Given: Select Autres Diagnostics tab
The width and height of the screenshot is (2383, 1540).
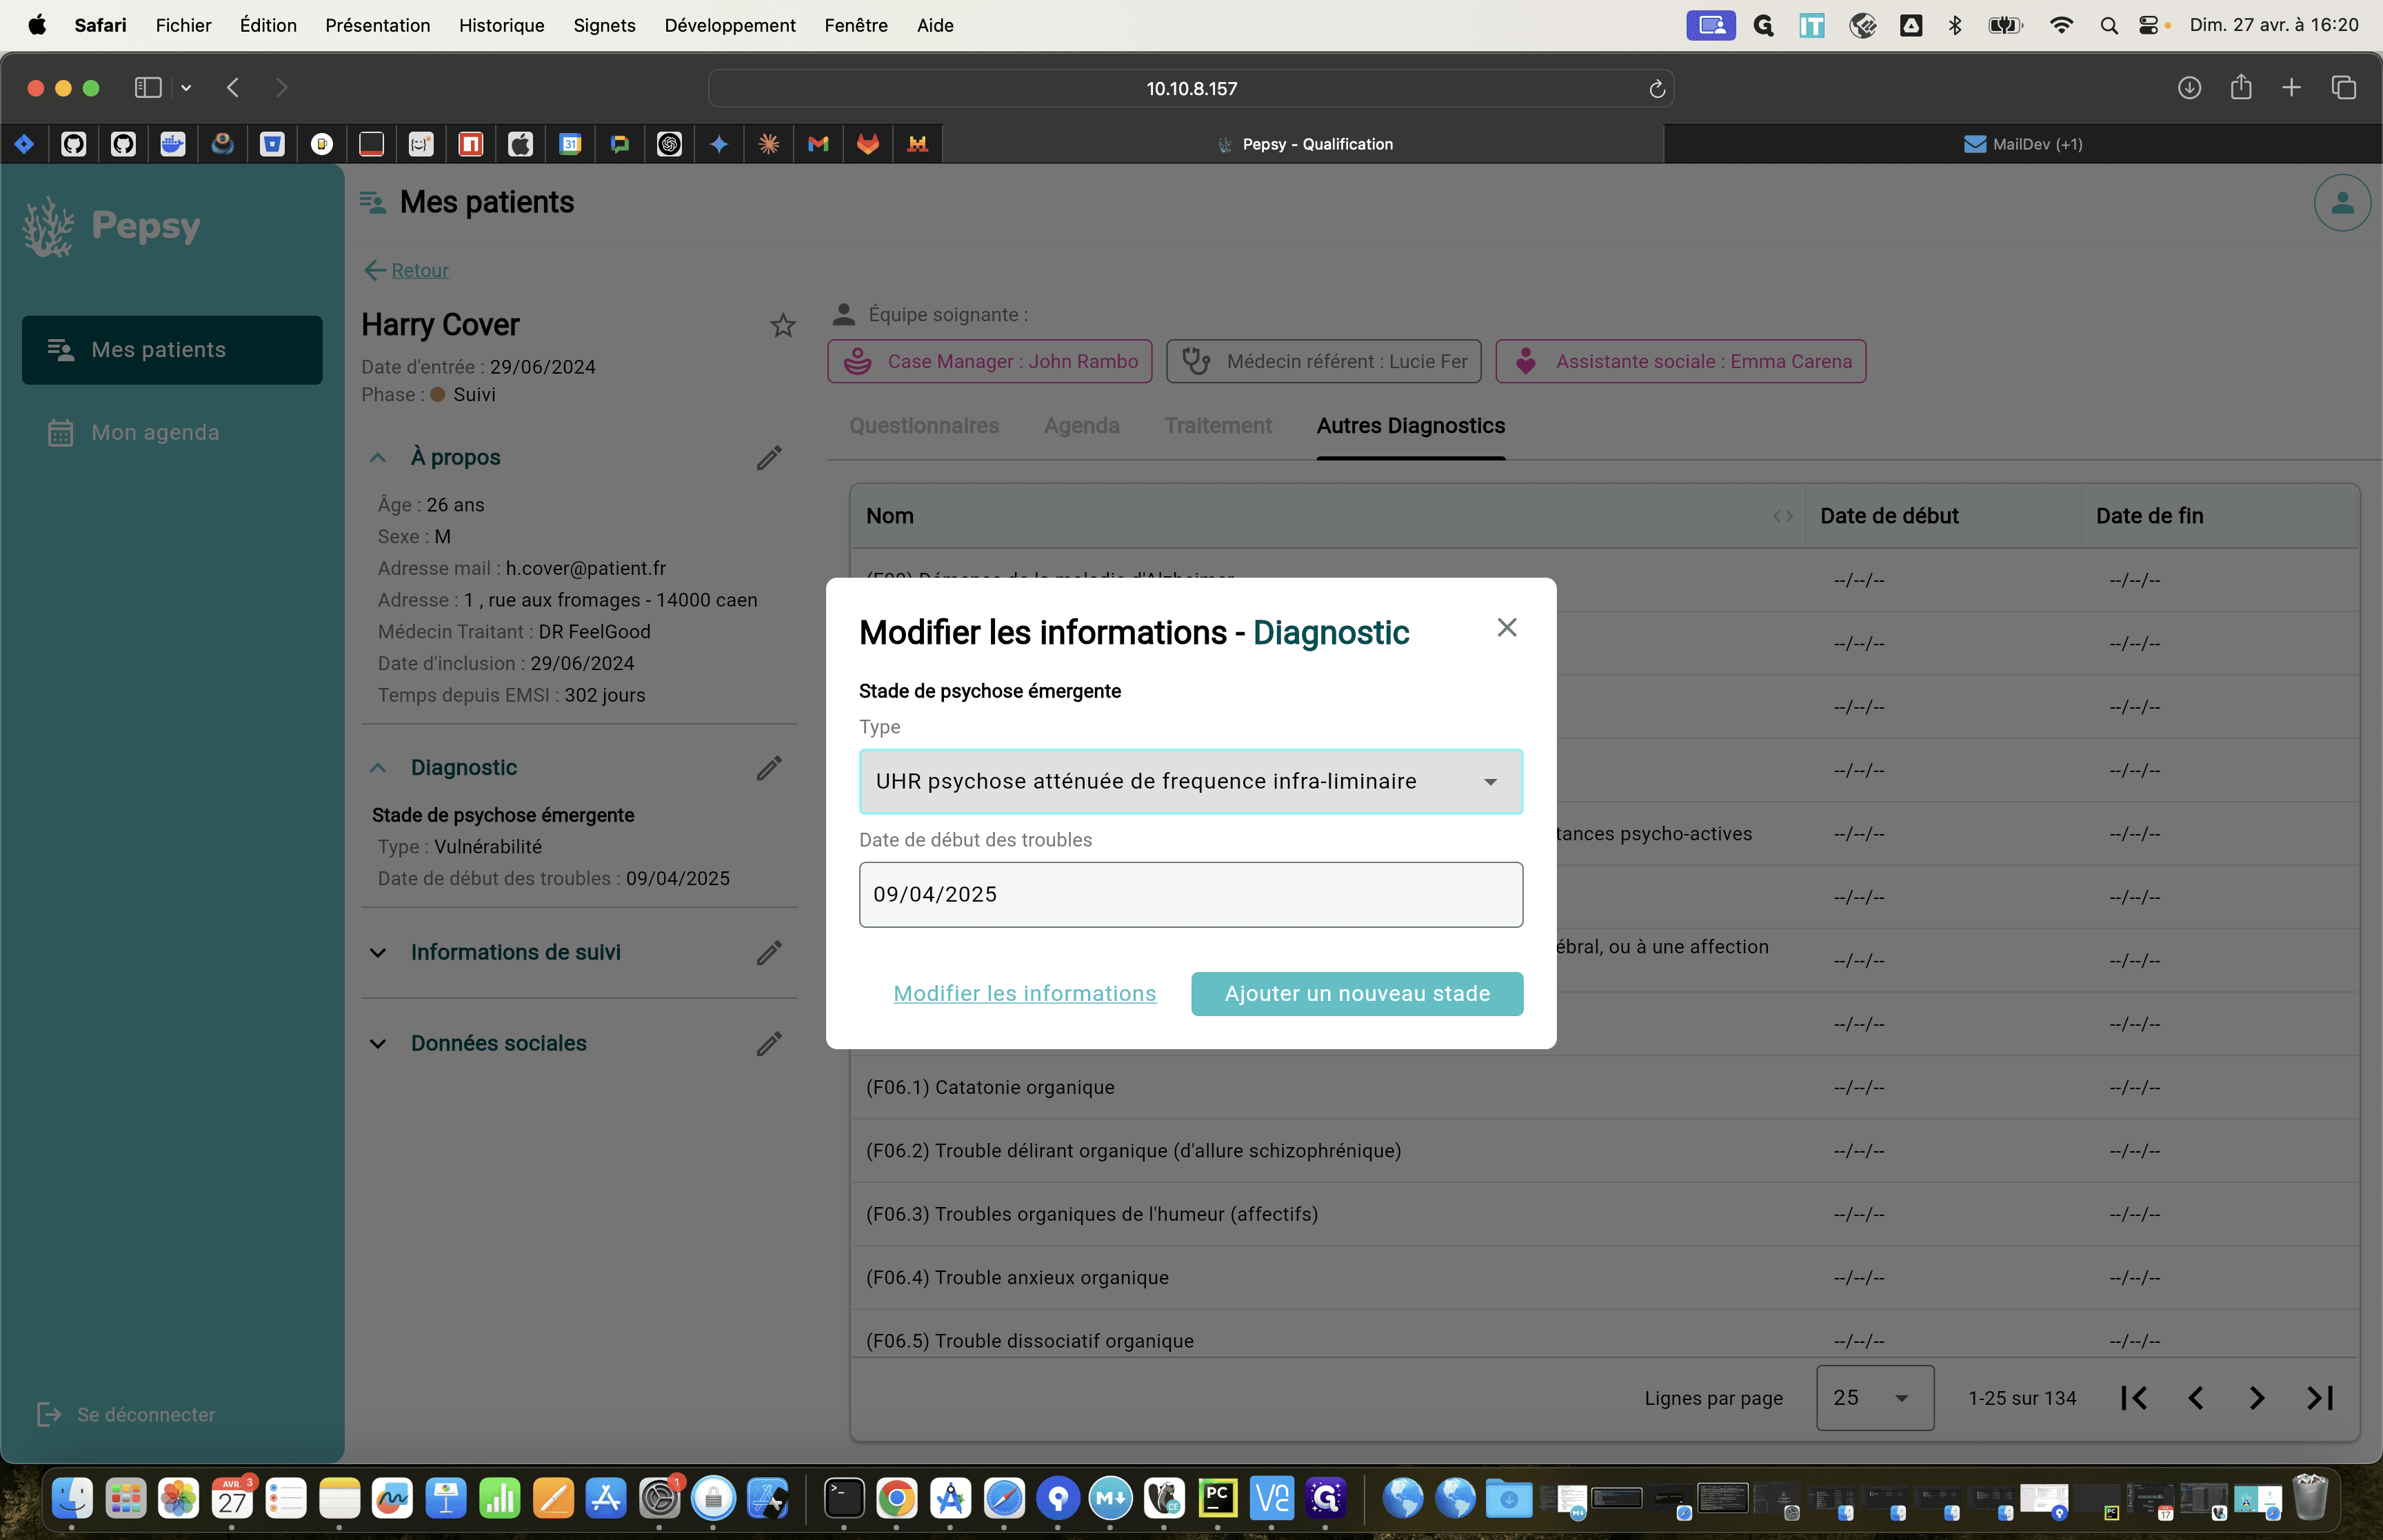Looking at the screenshot, I should [1410, 426].
